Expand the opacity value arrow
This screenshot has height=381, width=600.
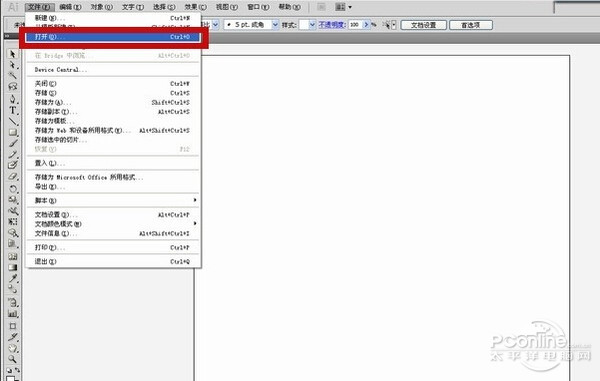(x=366, y=25)
